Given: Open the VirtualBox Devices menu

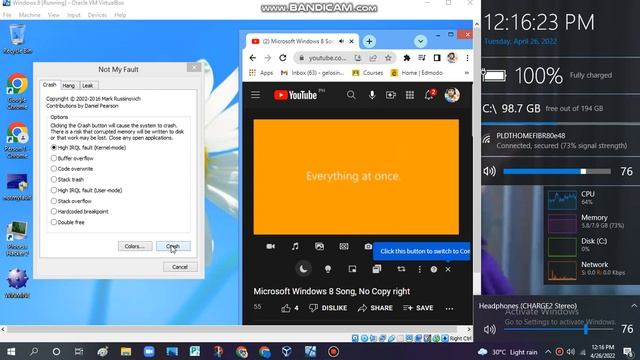Looking at the screenshot, I should pos(97,15).
